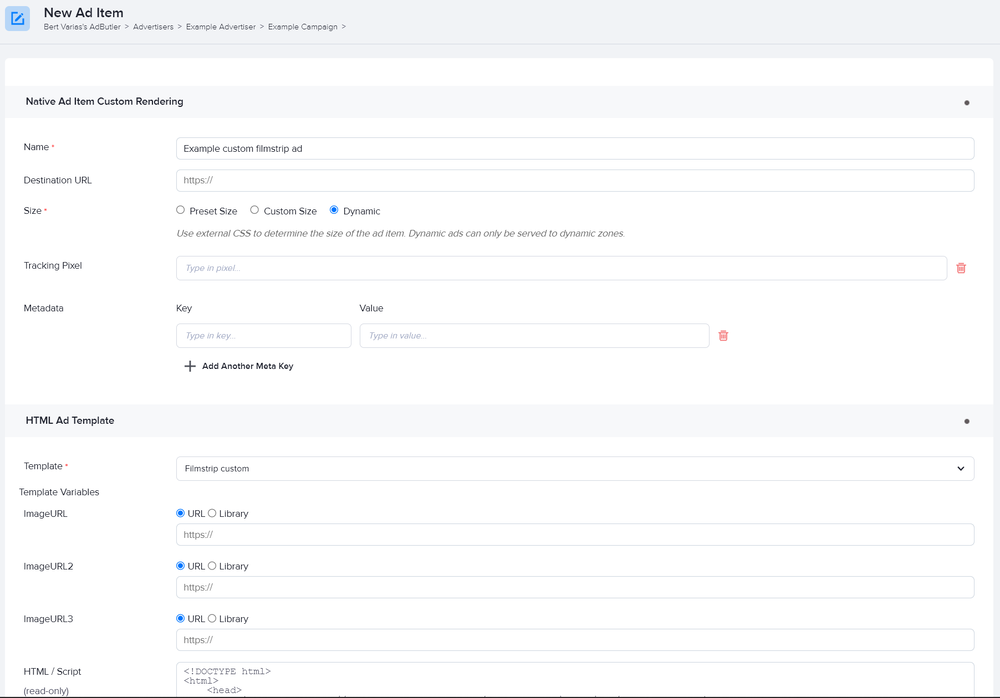The width and height of the screenshot is (1000, 698).
Task: Click the Native Ad Item Custom Rendering heading
Action: 105,101
